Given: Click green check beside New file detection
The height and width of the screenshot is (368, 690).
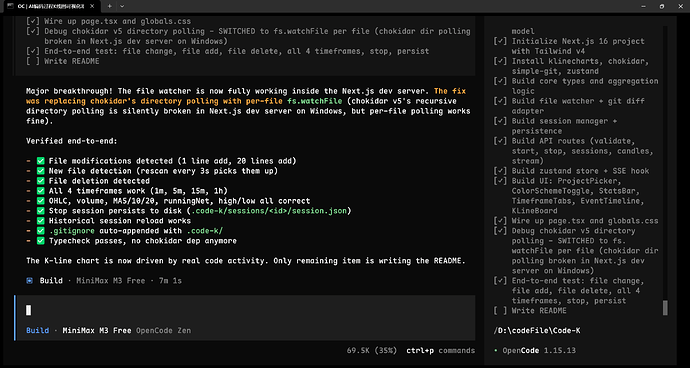Looking at the screenshot, I should point(40,171).
